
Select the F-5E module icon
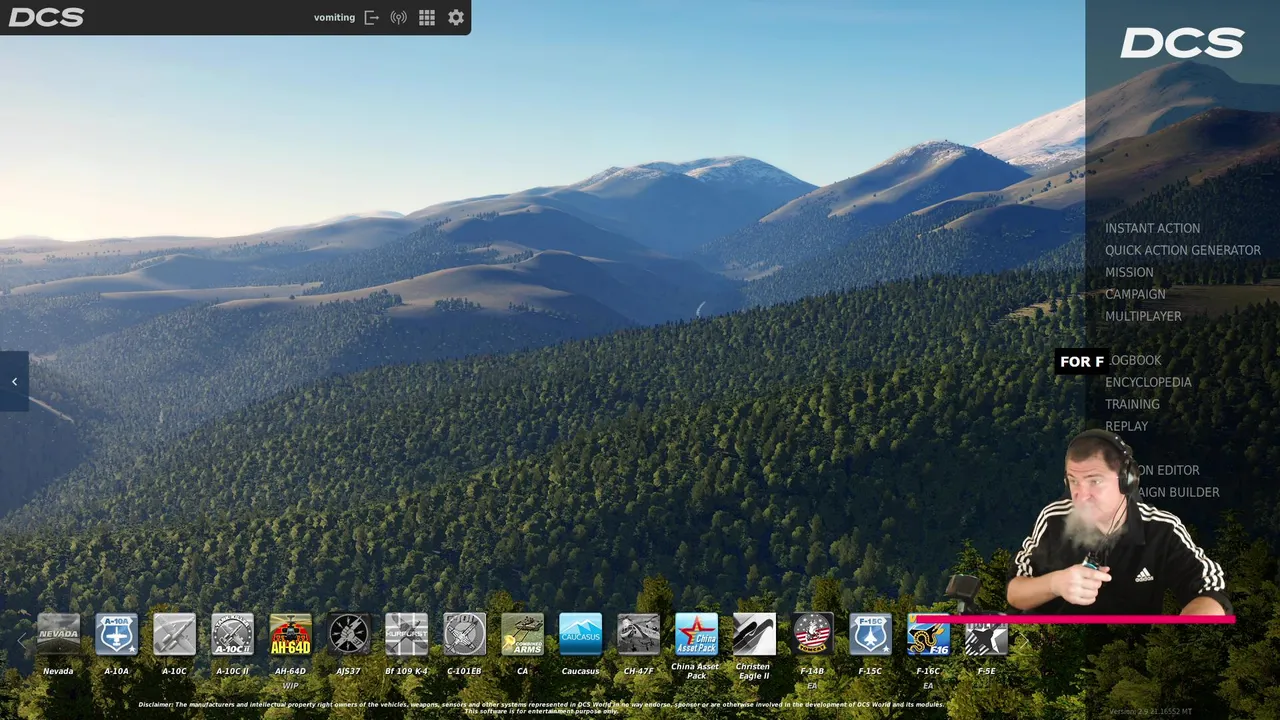pyautogui.click(x=986, y=636)
